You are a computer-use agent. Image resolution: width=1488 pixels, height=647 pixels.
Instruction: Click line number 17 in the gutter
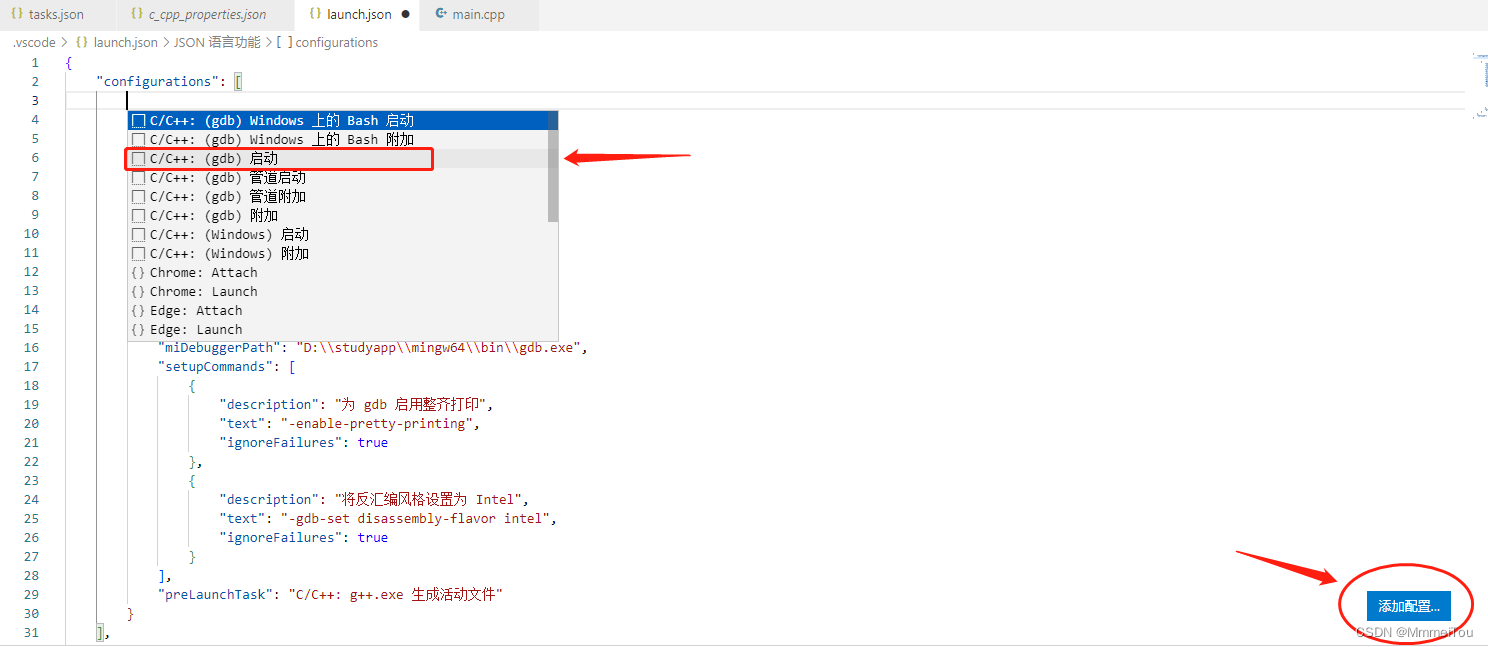point(31,367)
